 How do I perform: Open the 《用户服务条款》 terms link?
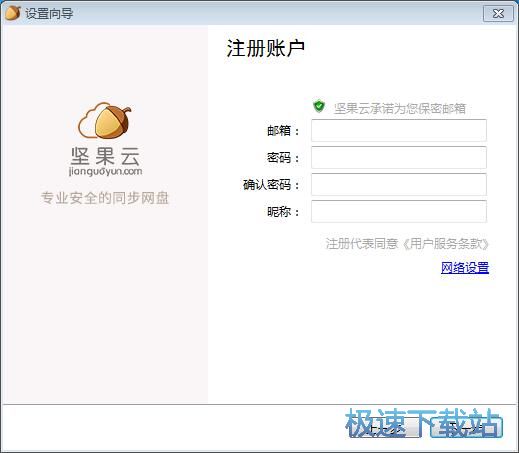click(x=445, y=244)
